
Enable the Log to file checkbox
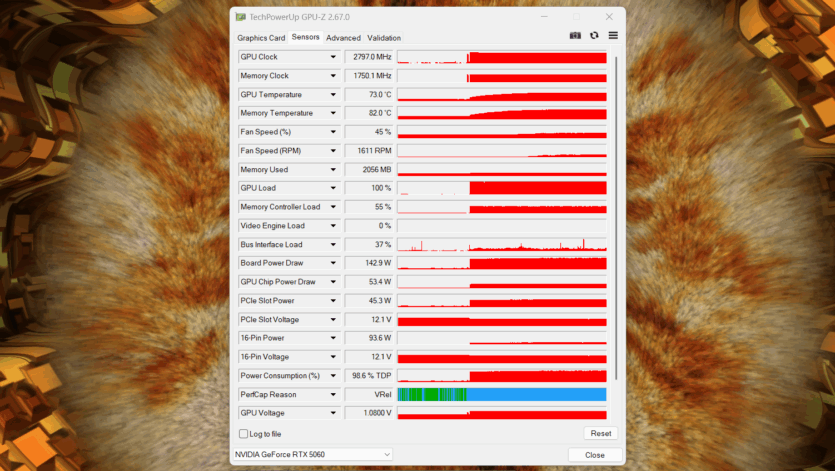[244, 434]
